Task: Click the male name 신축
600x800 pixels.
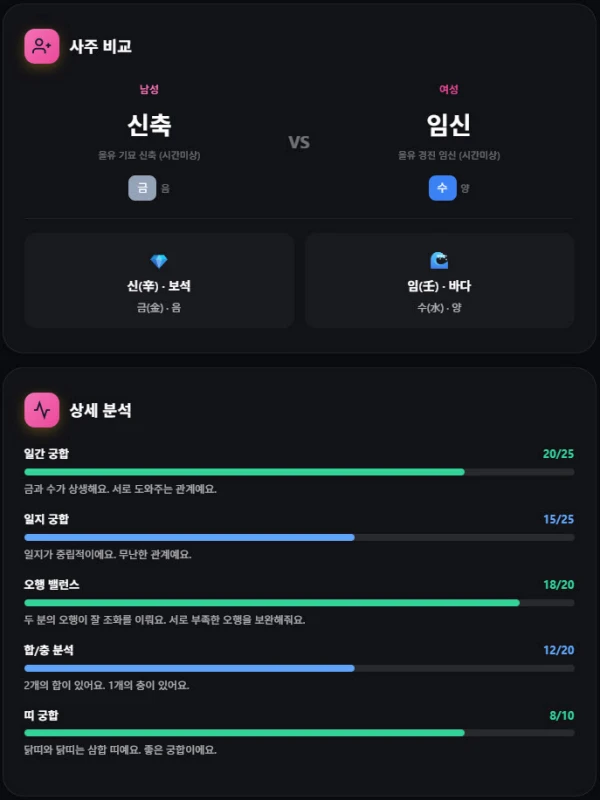Action: (149, 125)
